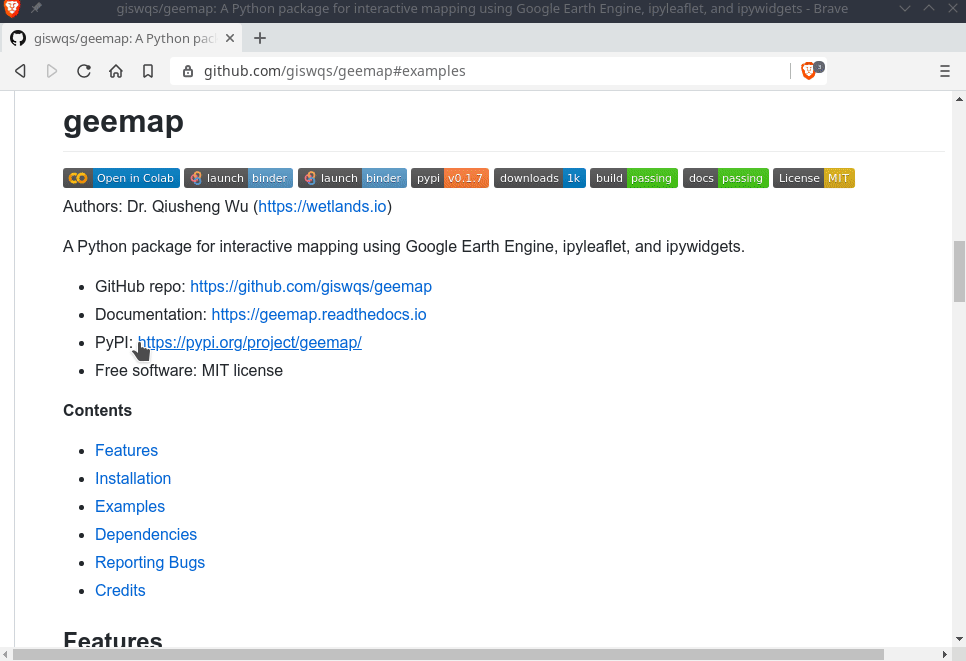Click the scroll left arrow
This screenshot has width=966, height=661.
coord(6,654)
